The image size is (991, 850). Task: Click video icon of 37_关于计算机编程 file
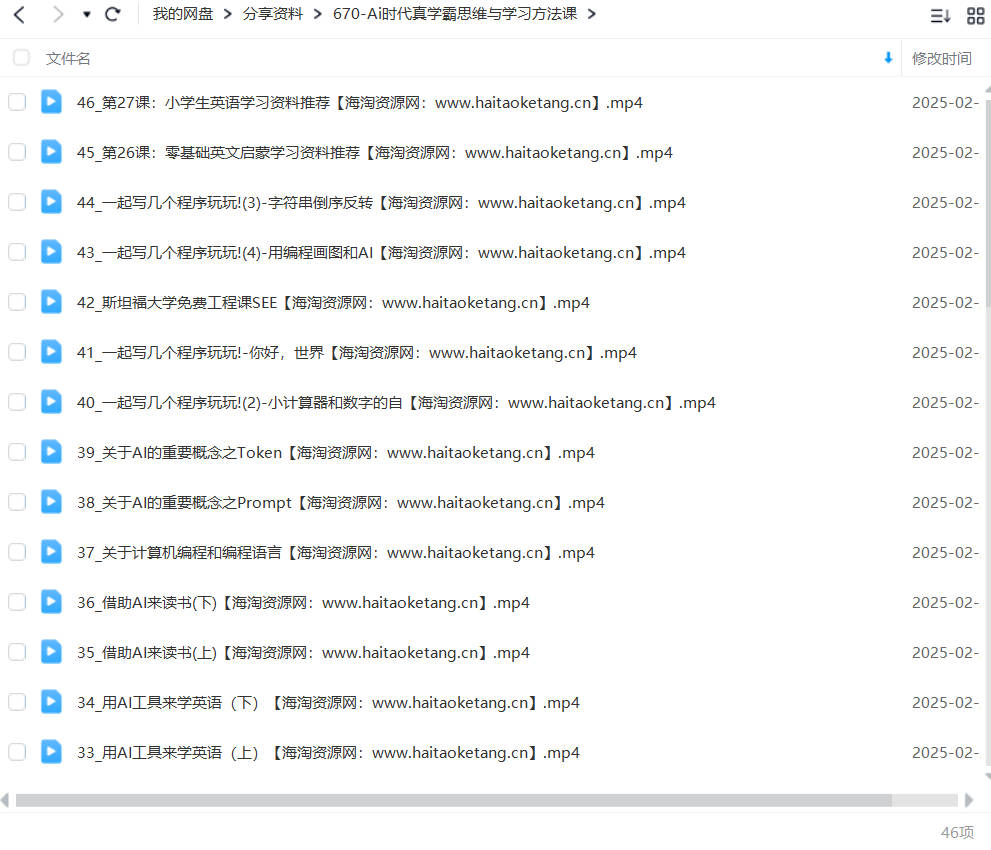point(51,552)
